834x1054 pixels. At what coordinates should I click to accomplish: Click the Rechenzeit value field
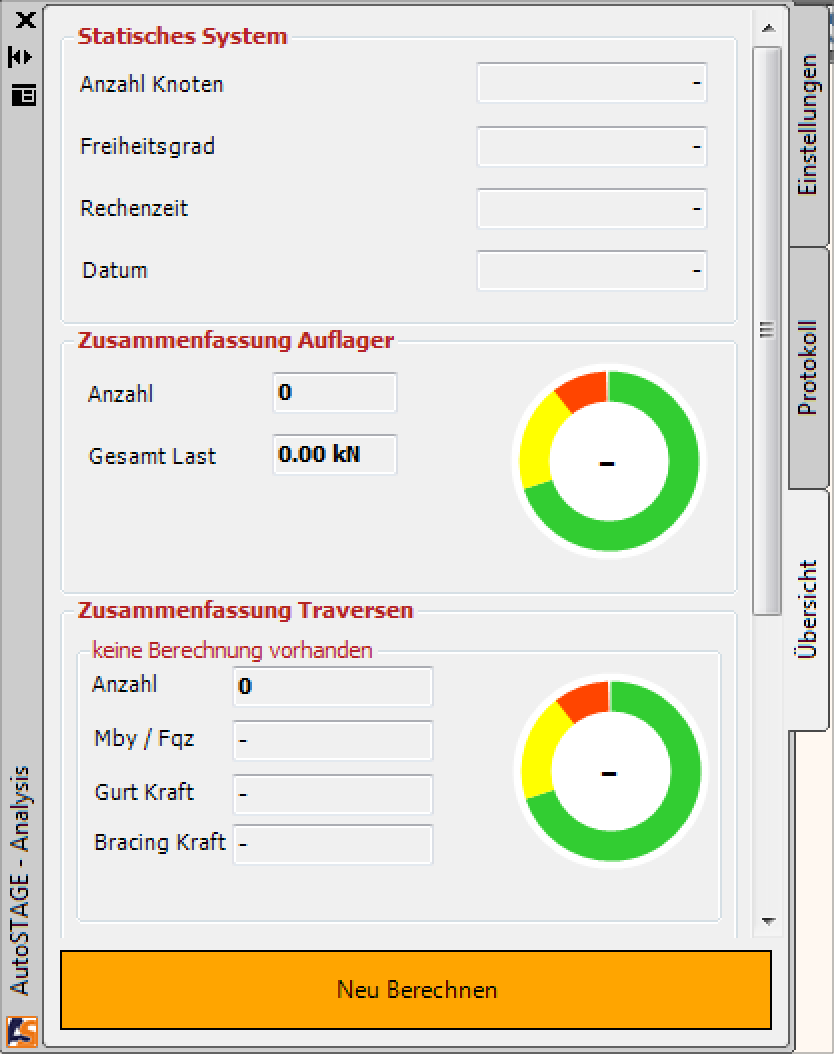[x=592, y=209]
